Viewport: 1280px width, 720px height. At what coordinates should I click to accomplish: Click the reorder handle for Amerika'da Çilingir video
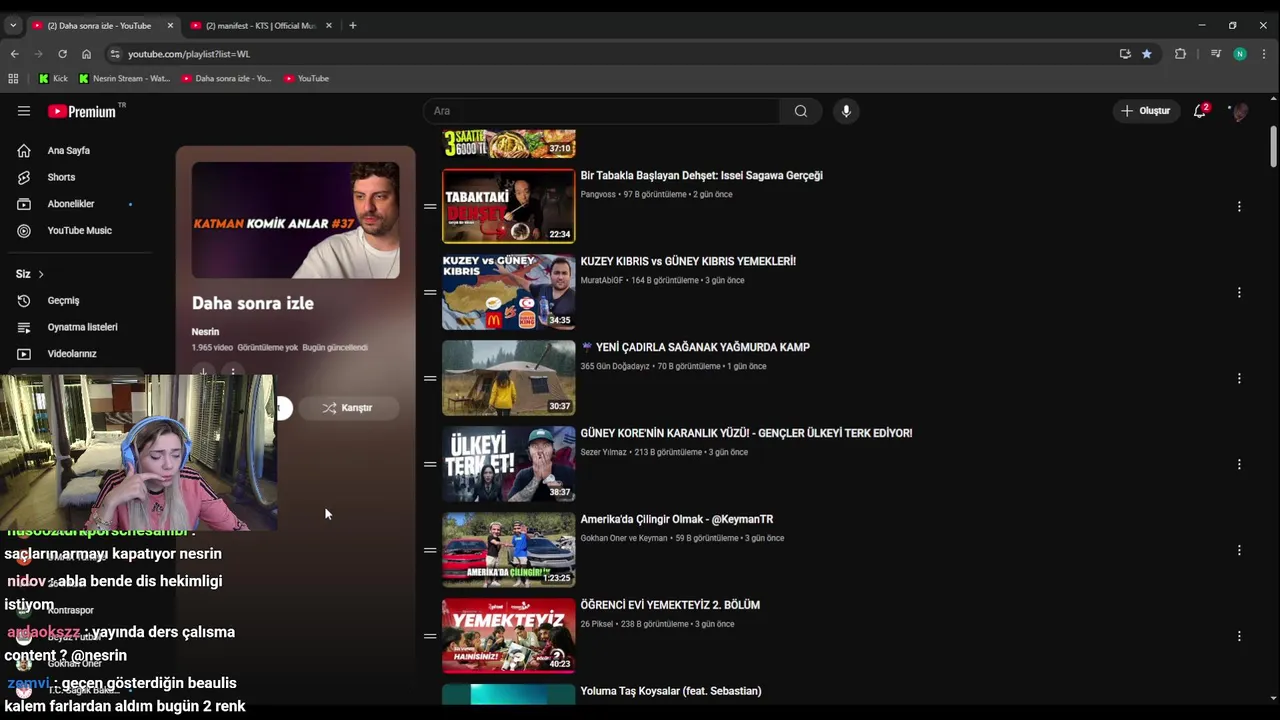[x=430, y=551]
